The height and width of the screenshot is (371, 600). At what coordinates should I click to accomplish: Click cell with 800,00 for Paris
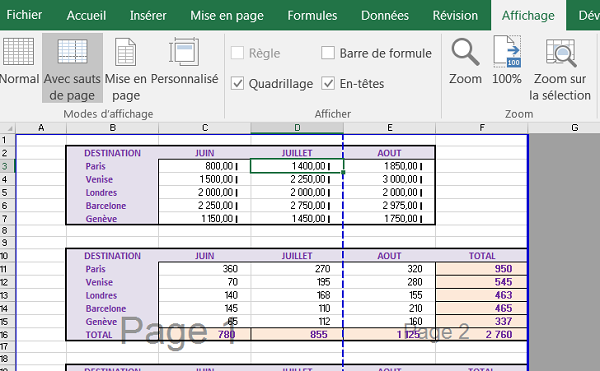205,166
